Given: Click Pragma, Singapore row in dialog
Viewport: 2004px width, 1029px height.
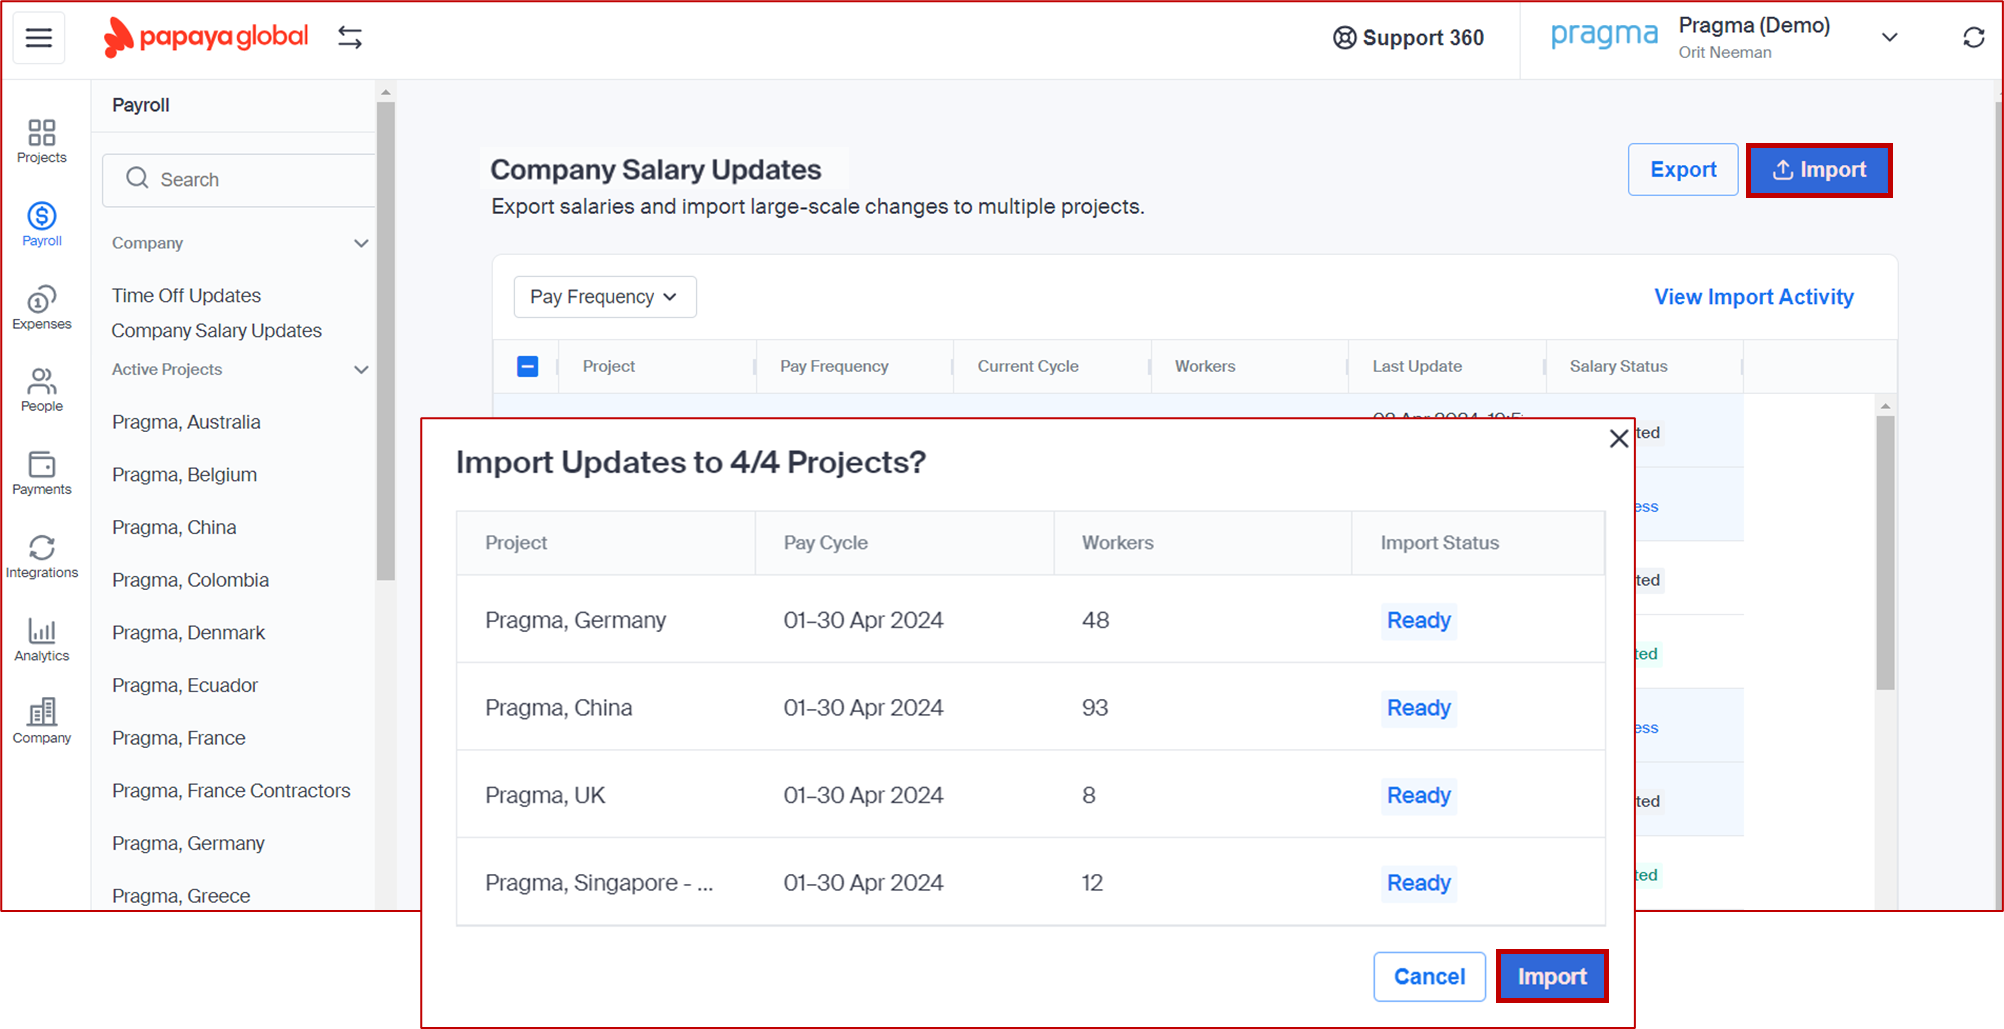Looking at the screenshot, I should 1031,883.
